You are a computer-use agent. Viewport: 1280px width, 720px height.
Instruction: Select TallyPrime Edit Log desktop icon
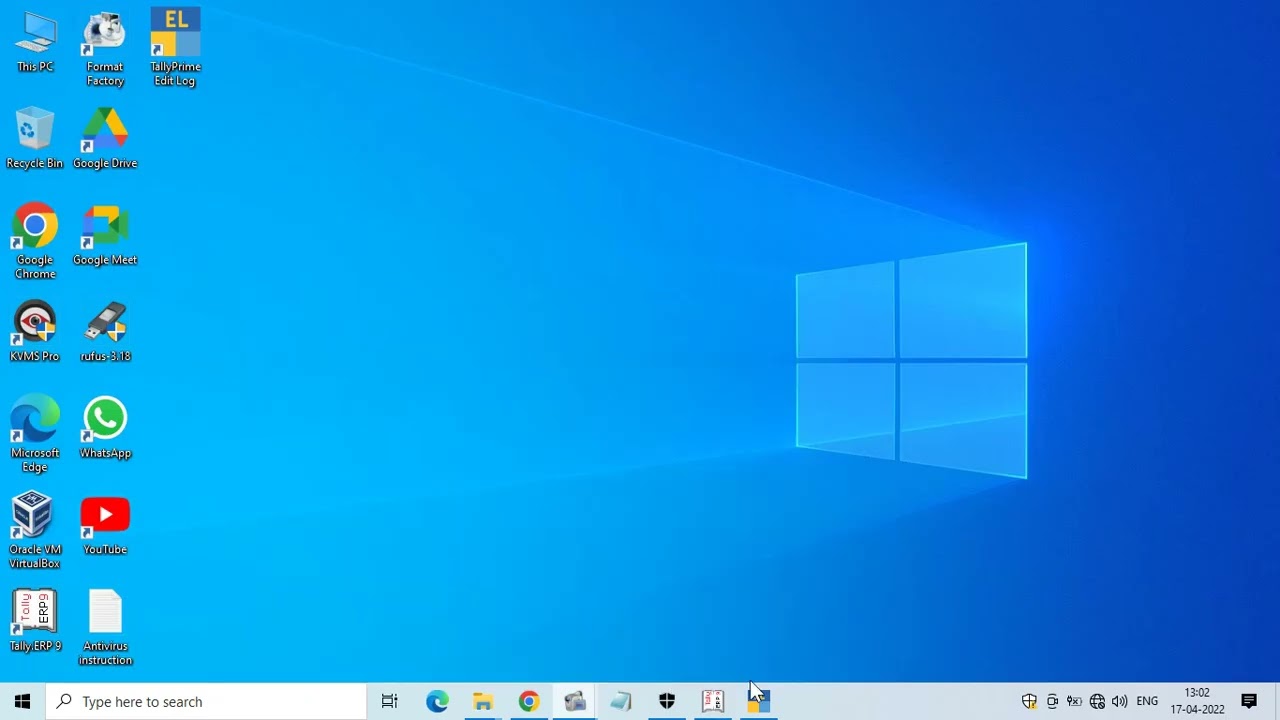[175, 48]
